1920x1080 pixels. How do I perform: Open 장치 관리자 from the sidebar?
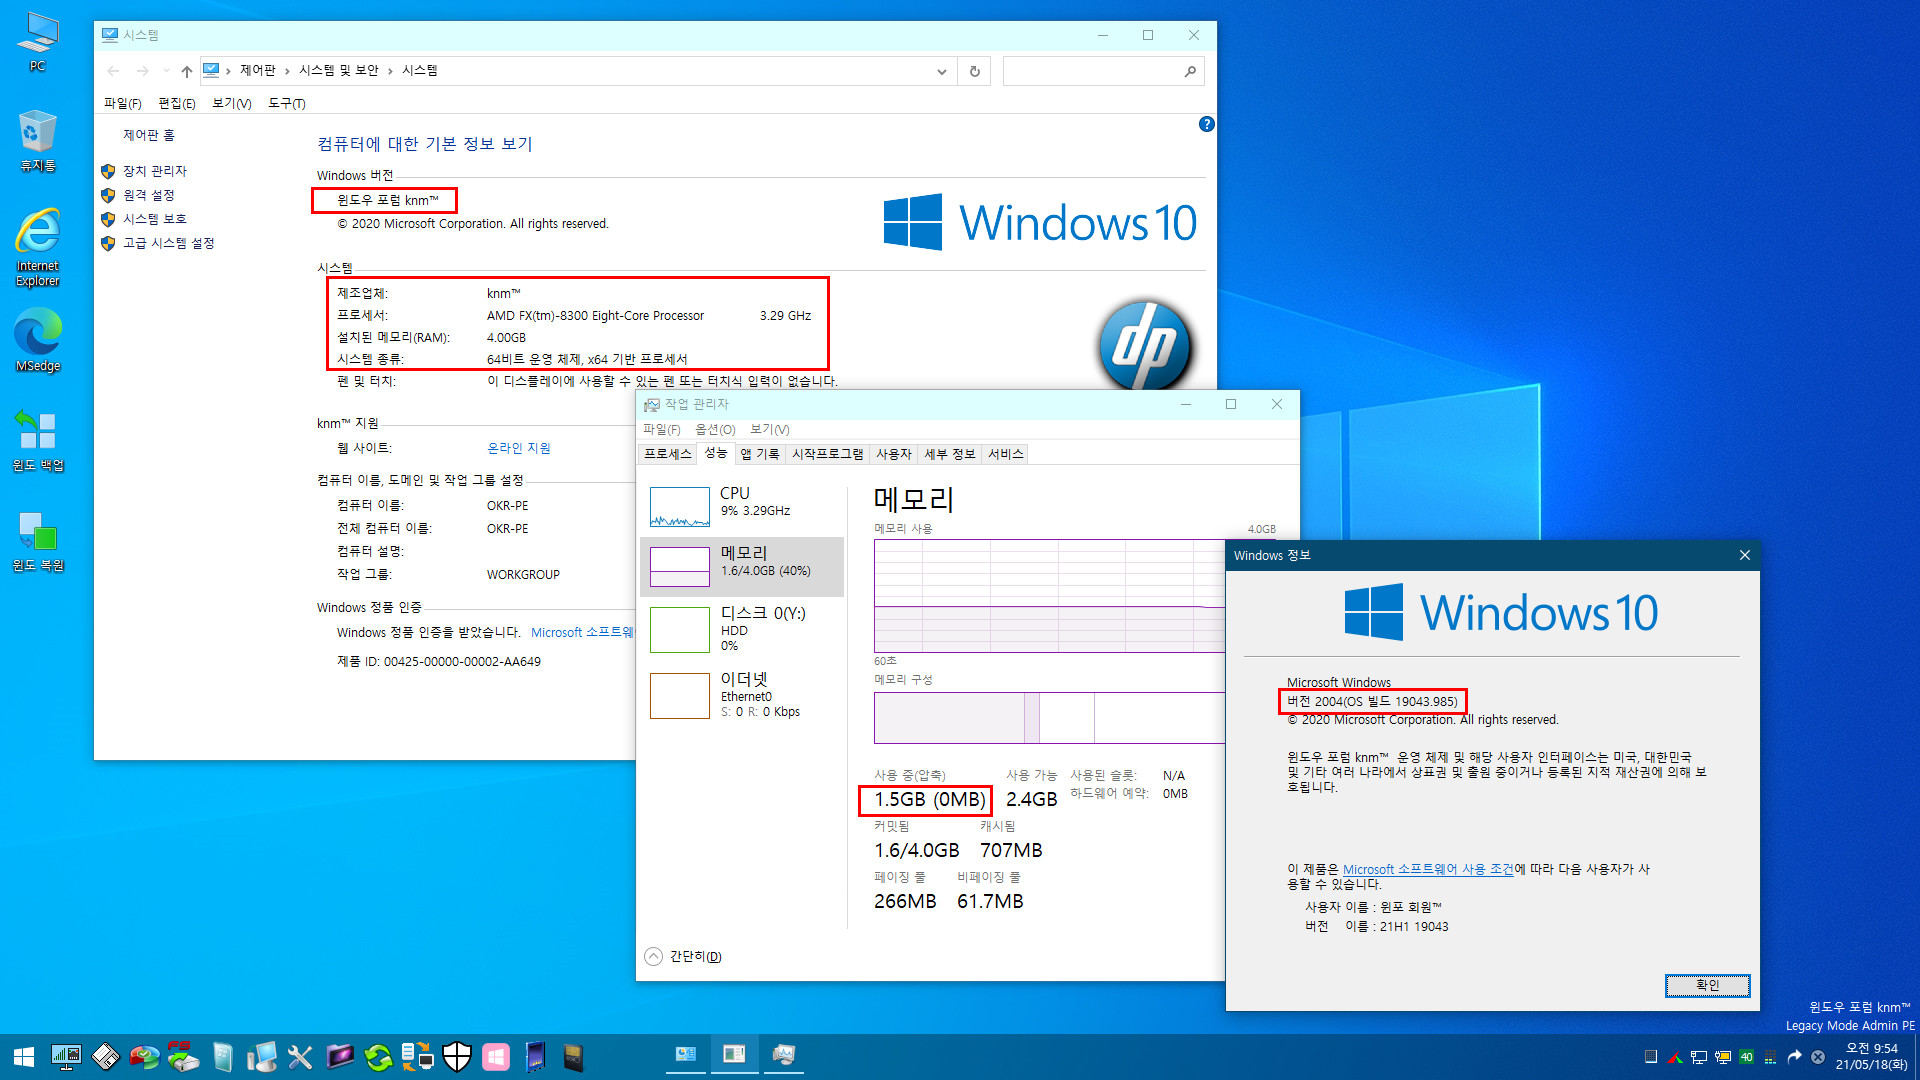[x=155, y=171]
